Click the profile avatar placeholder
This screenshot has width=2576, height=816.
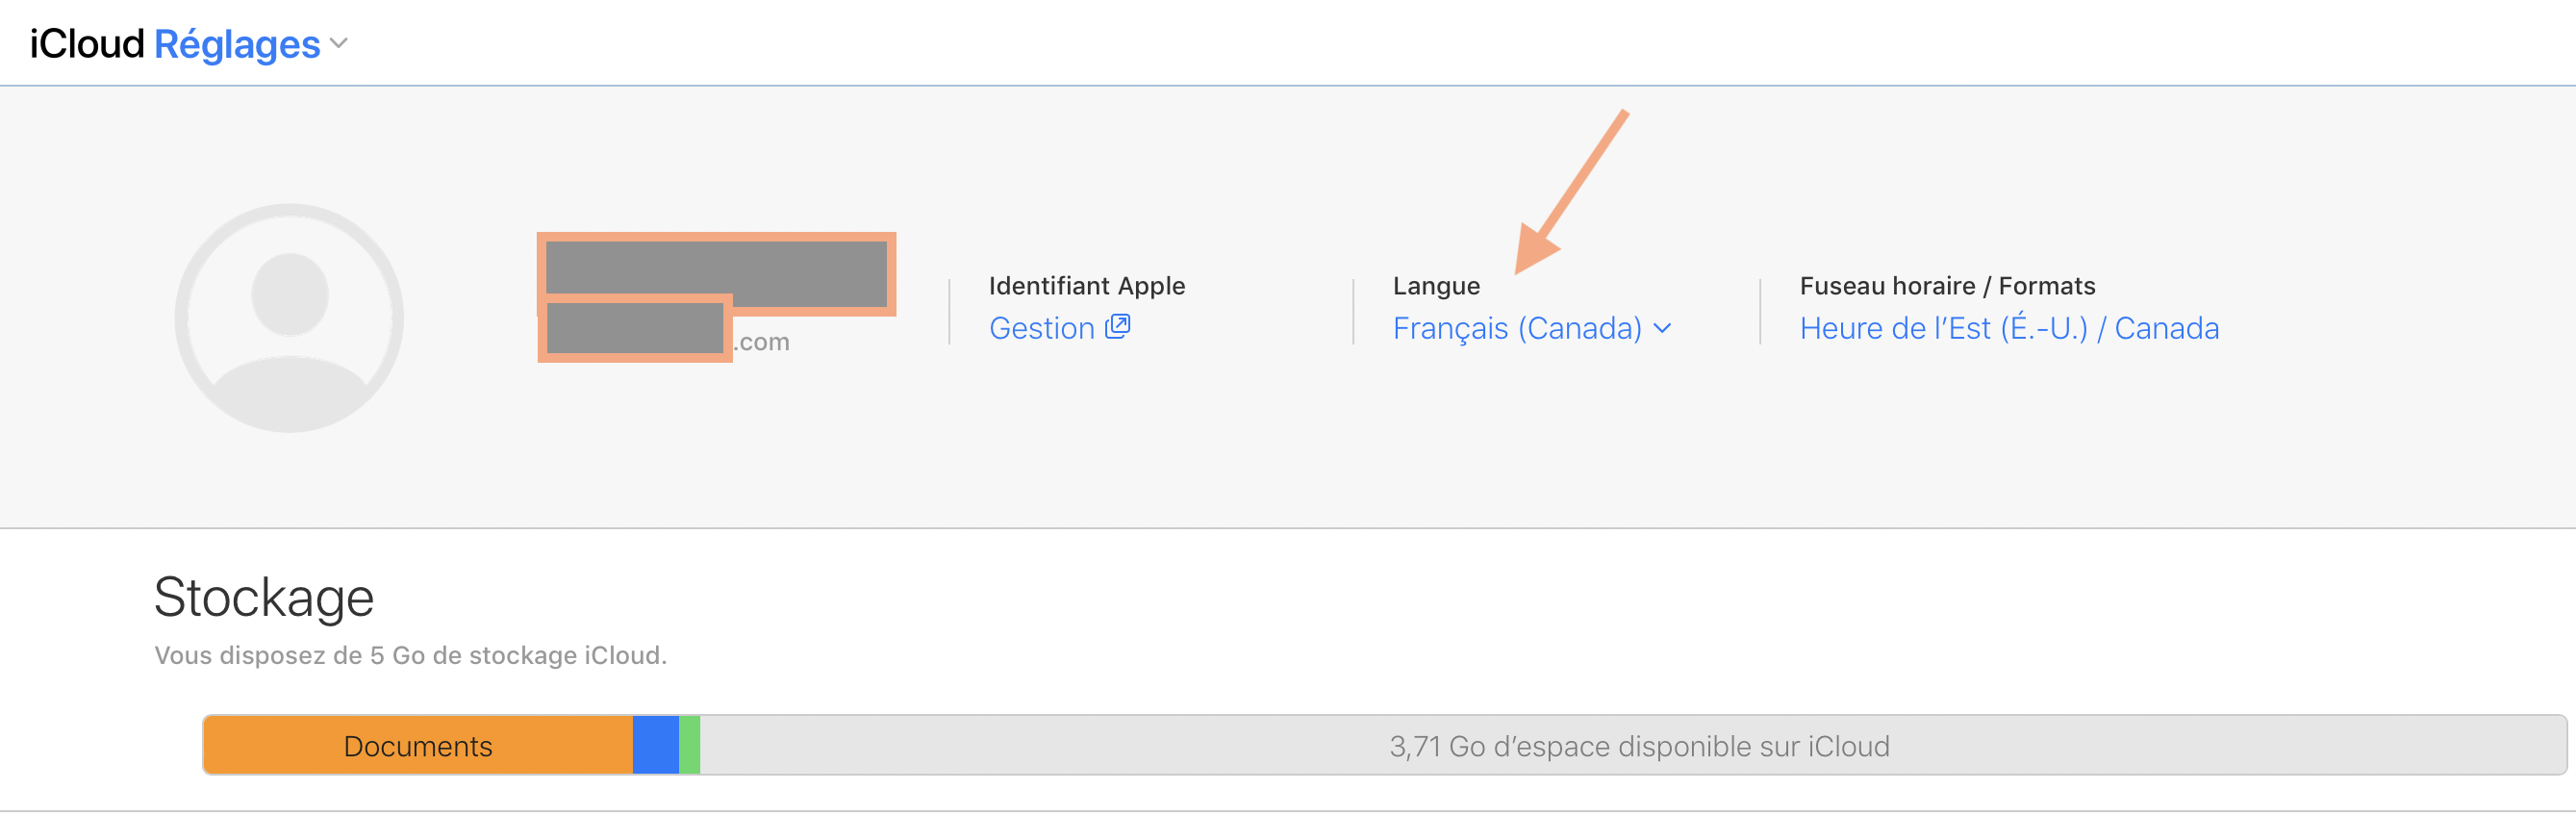point(289,318)
